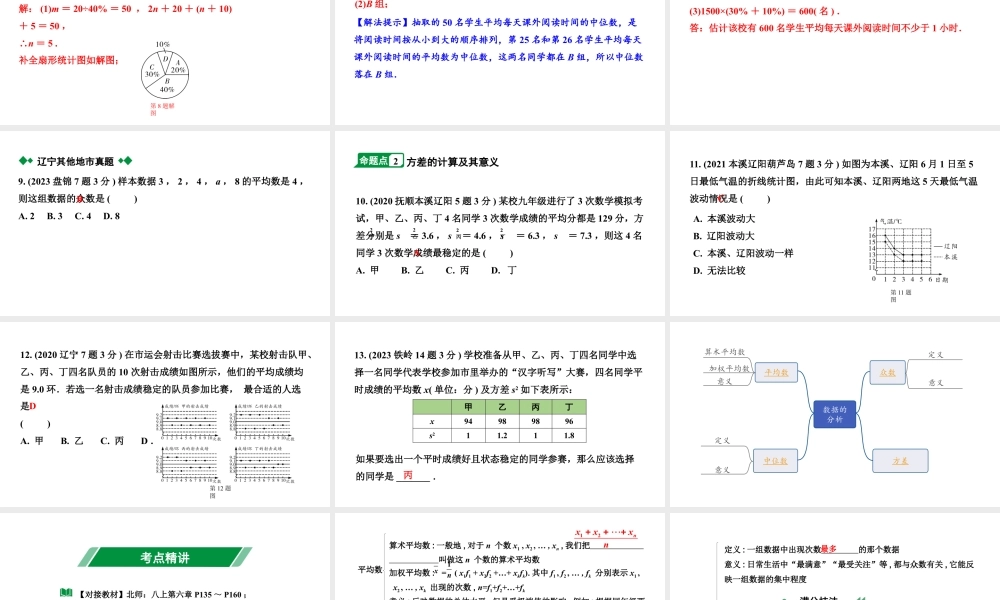Screen dimensions: 1000x600
Task: Click the 加权平均数 label in the concept map
Action: point(728,367)
